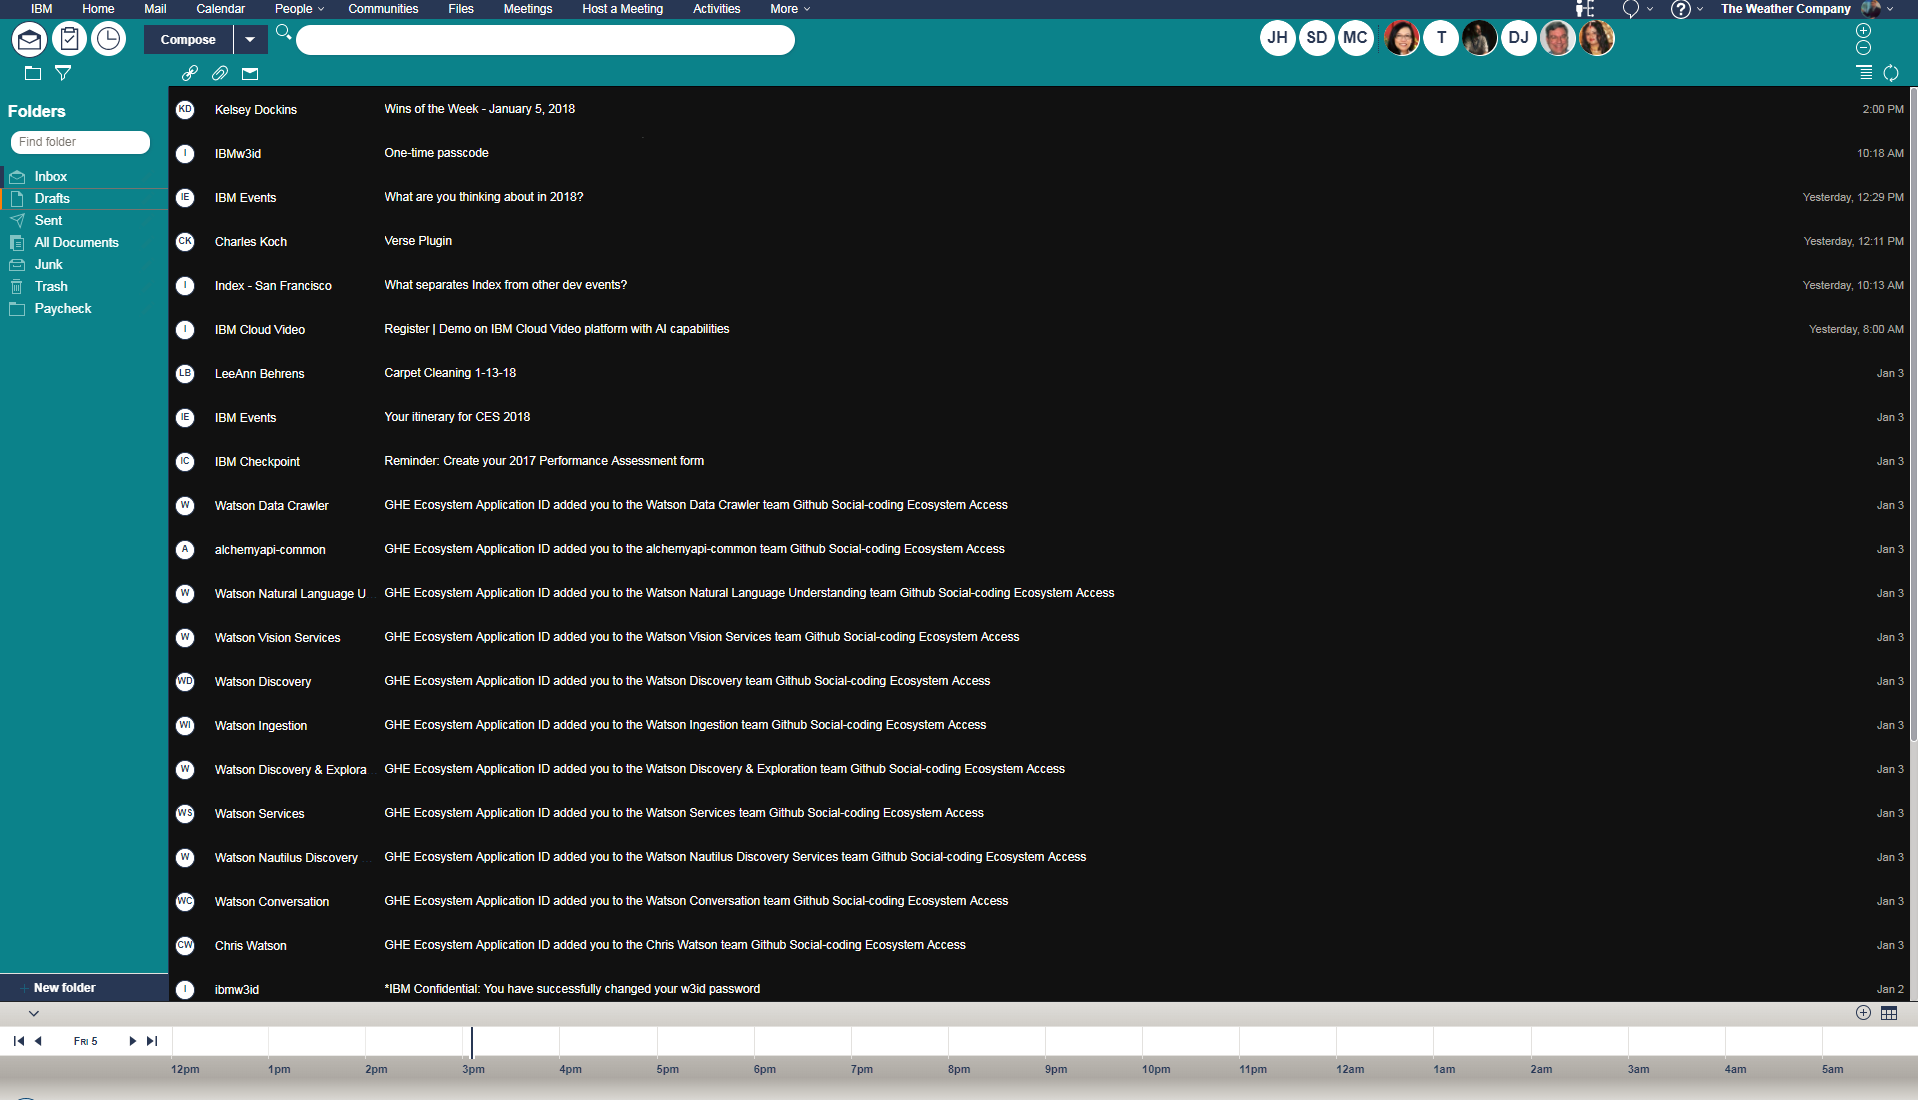
Task: Click the add icon on the calendar bar
Action: click(x=1863, y=1013)
